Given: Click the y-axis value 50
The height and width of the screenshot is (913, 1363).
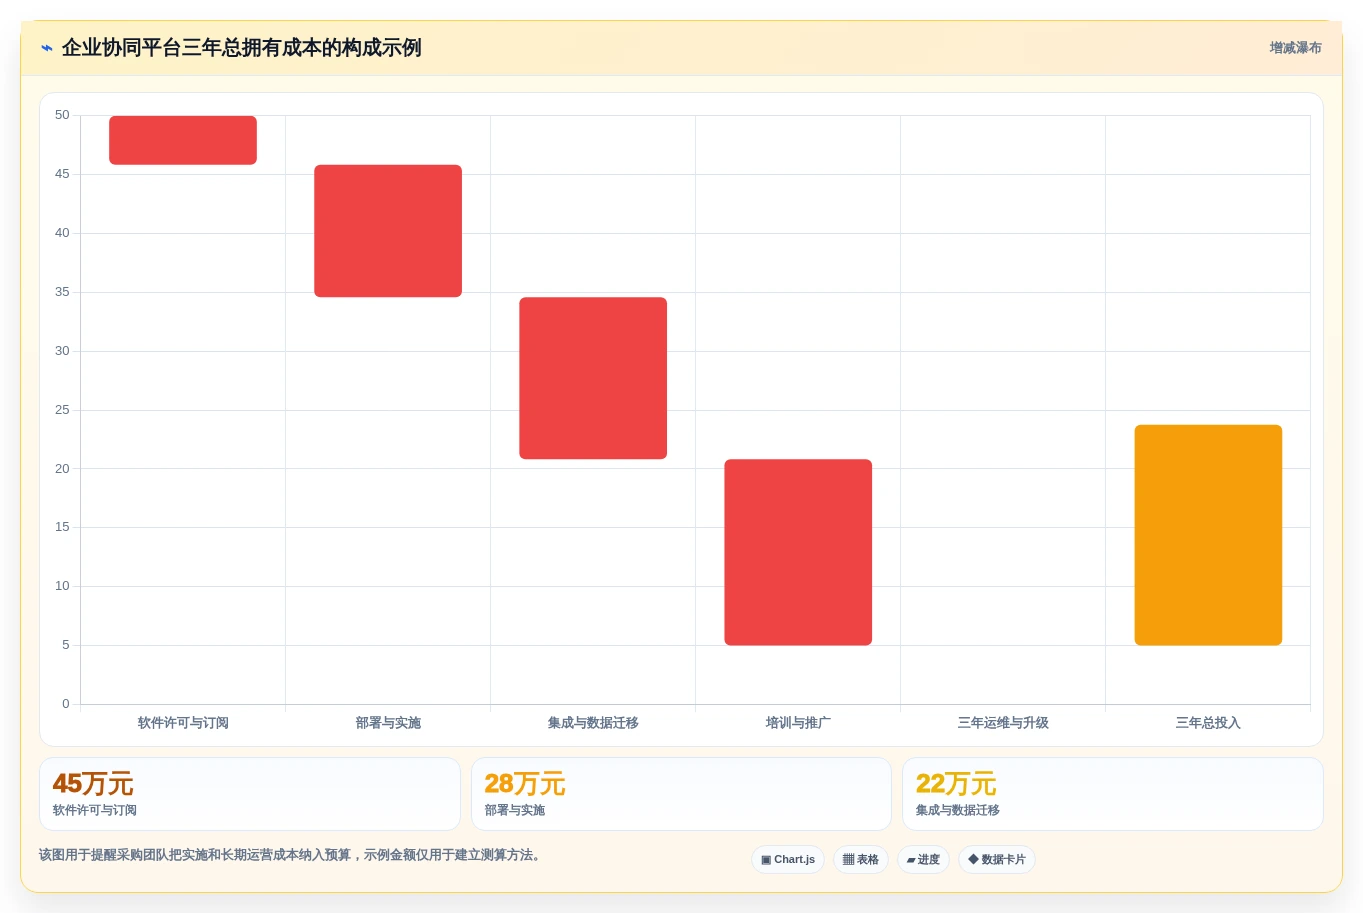Looking at the screenshot, I should coord(62,115).
